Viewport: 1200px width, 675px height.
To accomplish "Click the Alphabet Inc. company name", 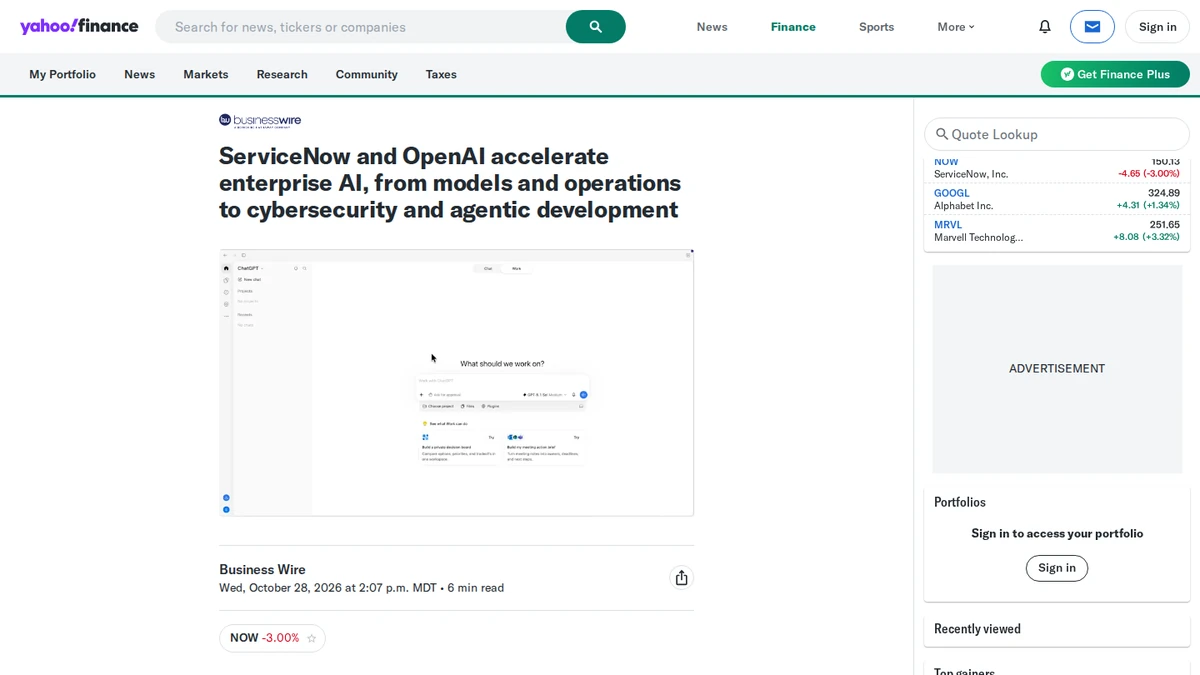I will [x=964, y=206].
